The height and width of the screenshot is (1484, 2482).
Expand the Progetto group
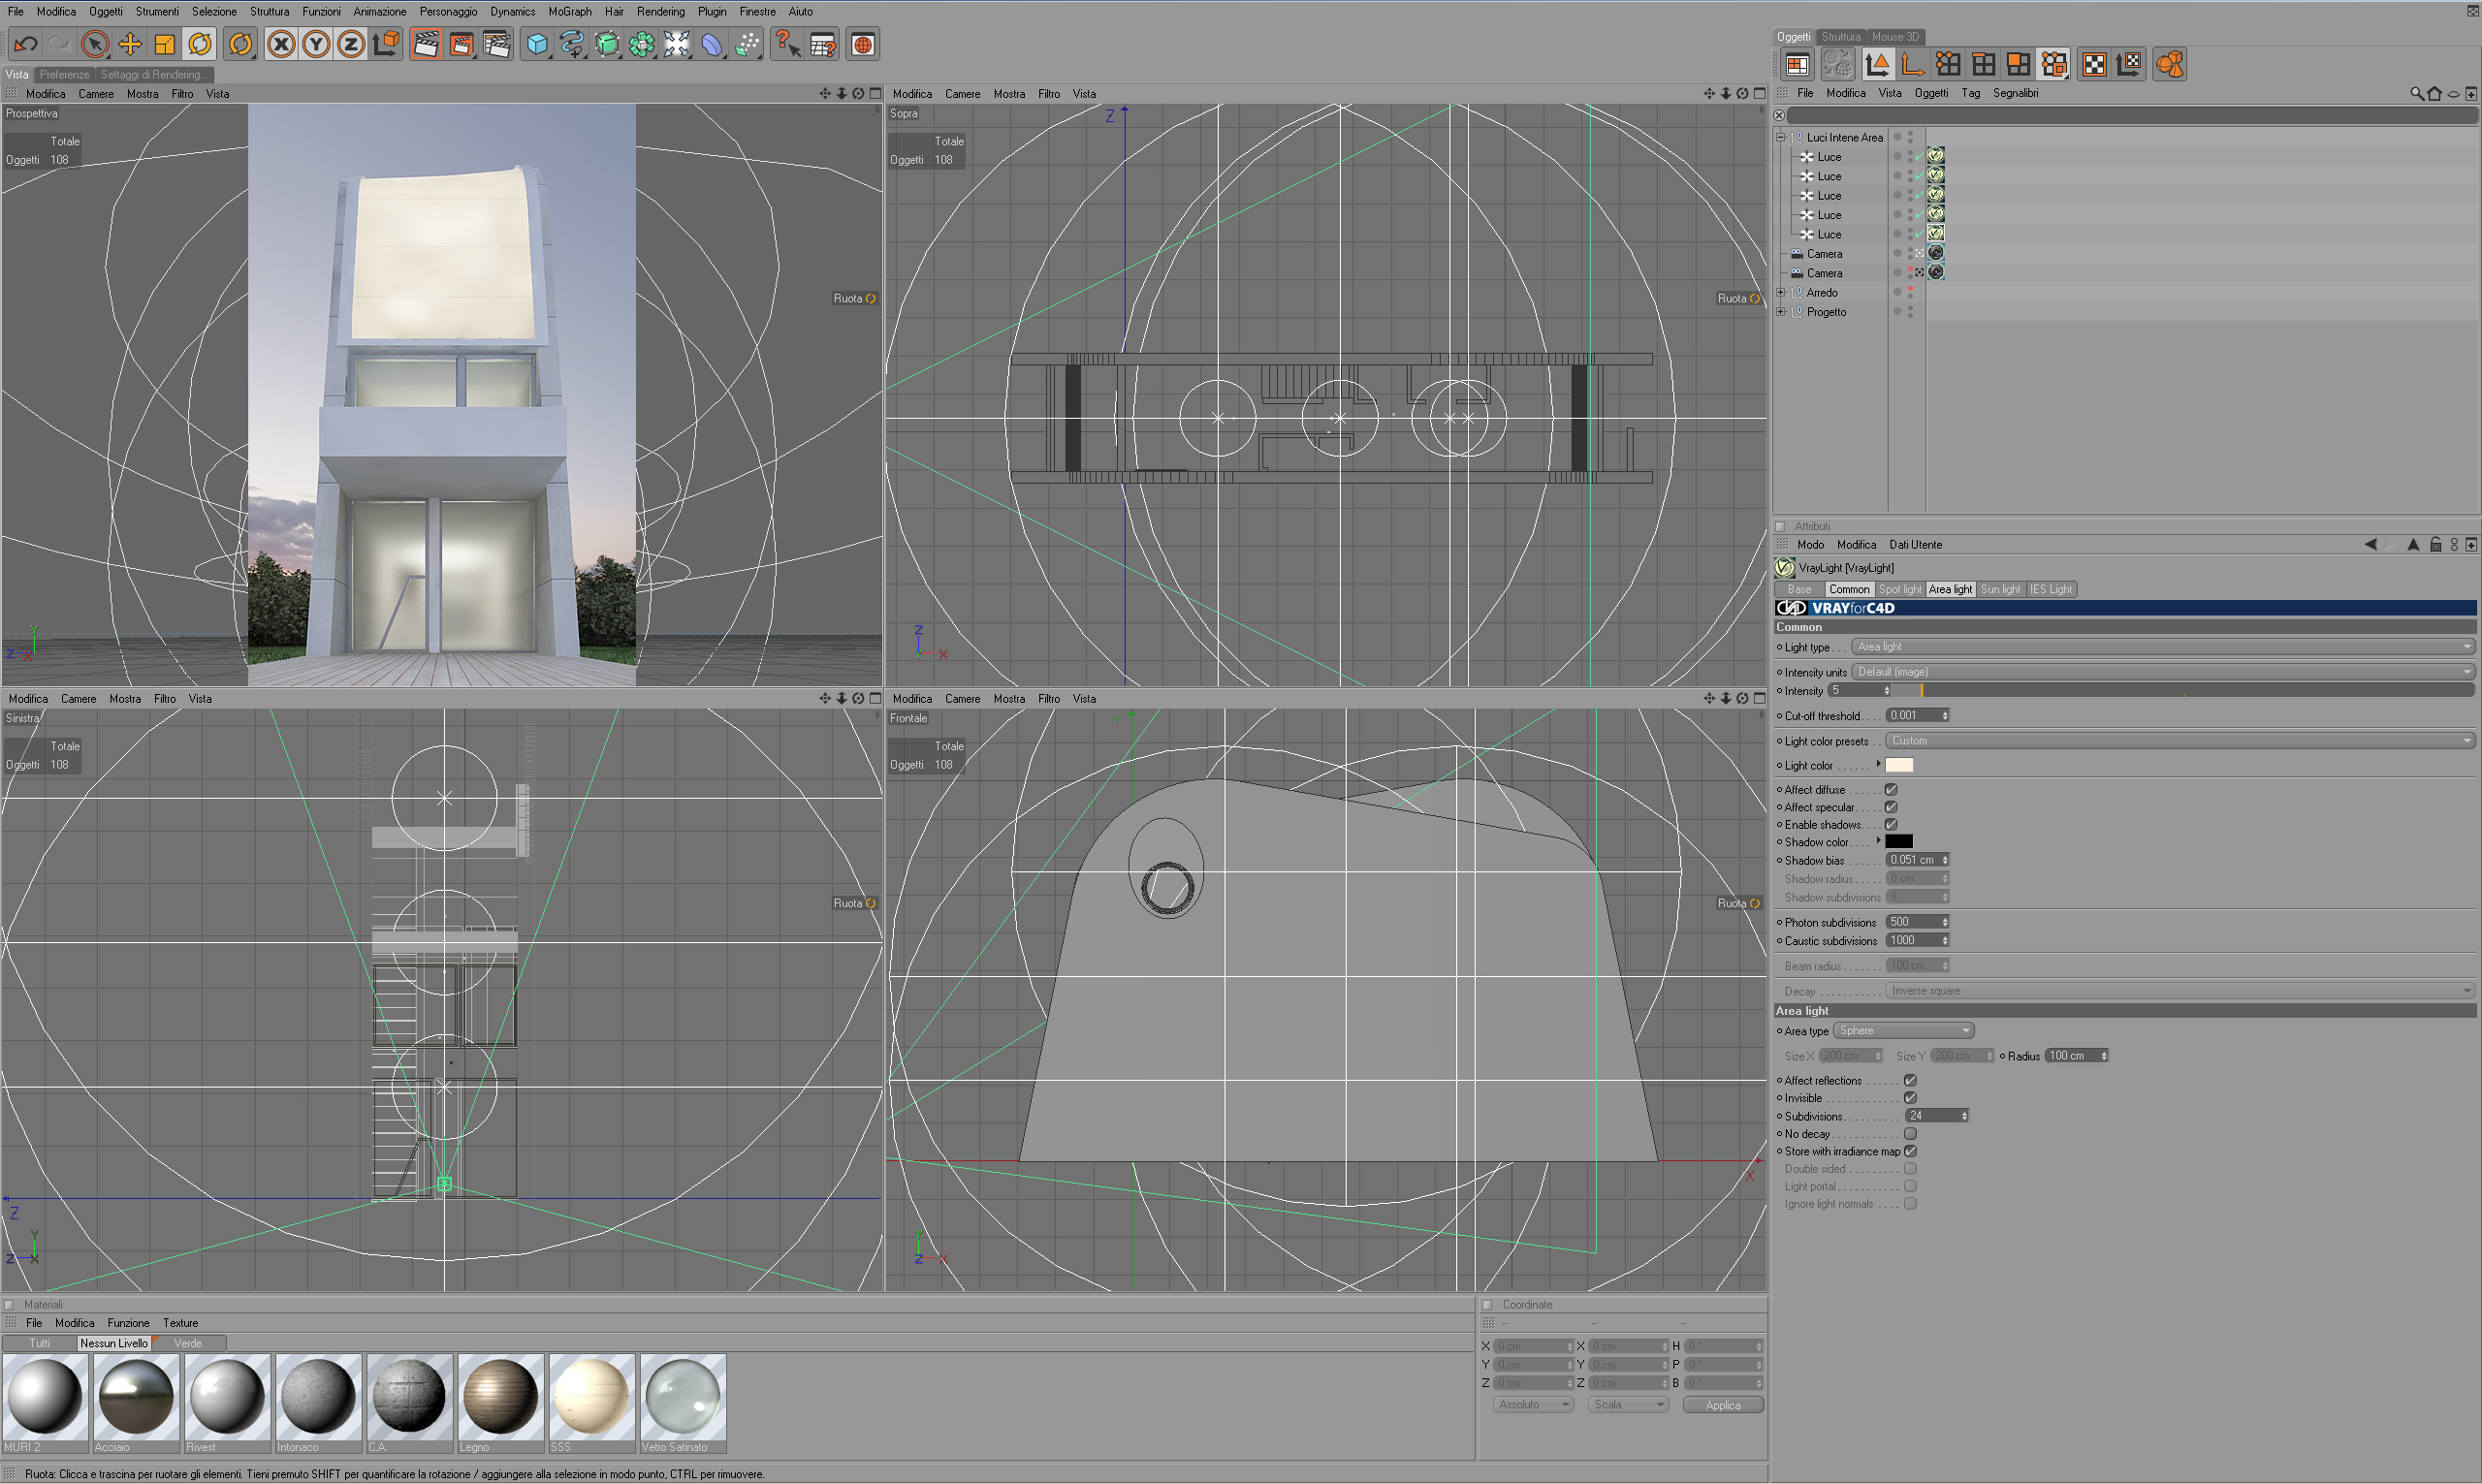[x=1781, y=312]
